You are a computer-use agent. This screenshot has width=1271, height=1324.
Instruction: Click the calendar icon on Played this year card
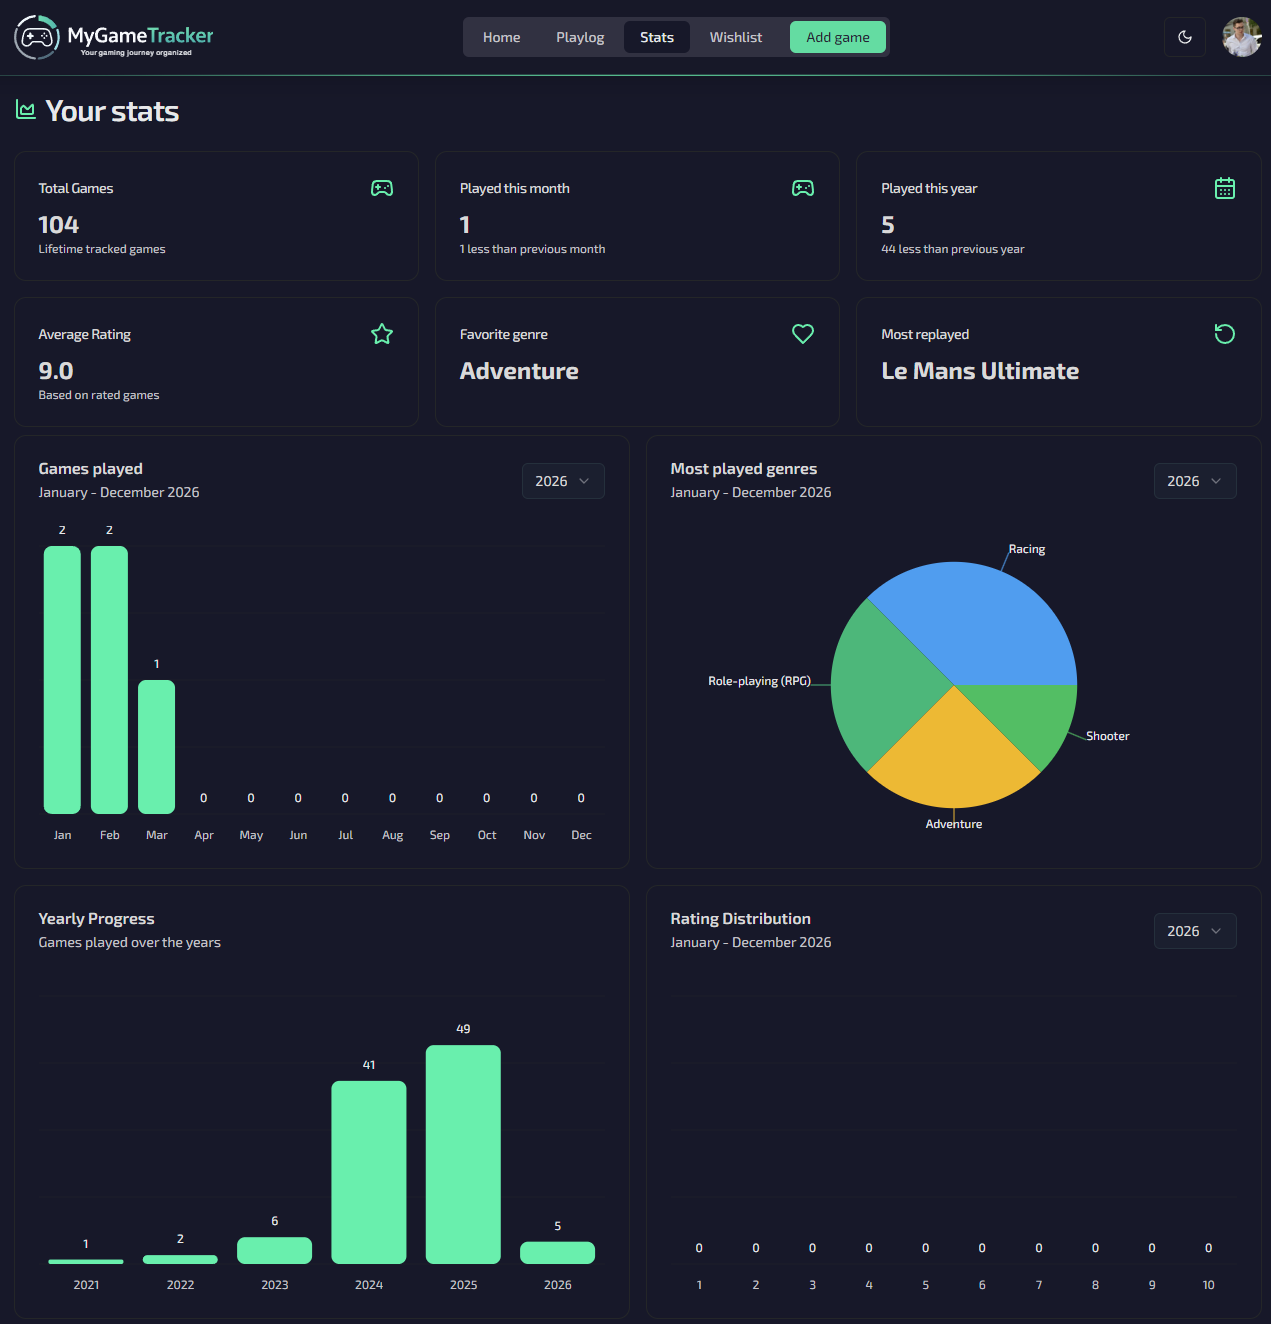(x=1225, y=188)
